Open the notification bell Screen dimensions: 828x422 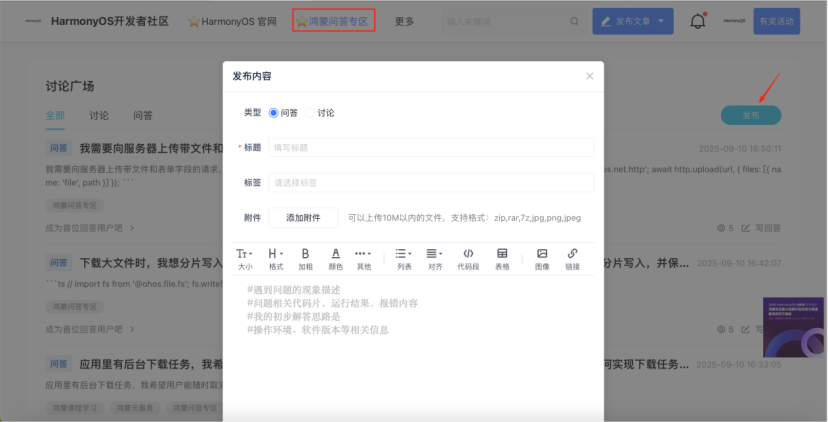pyautogui.click(x=698, y=21)
